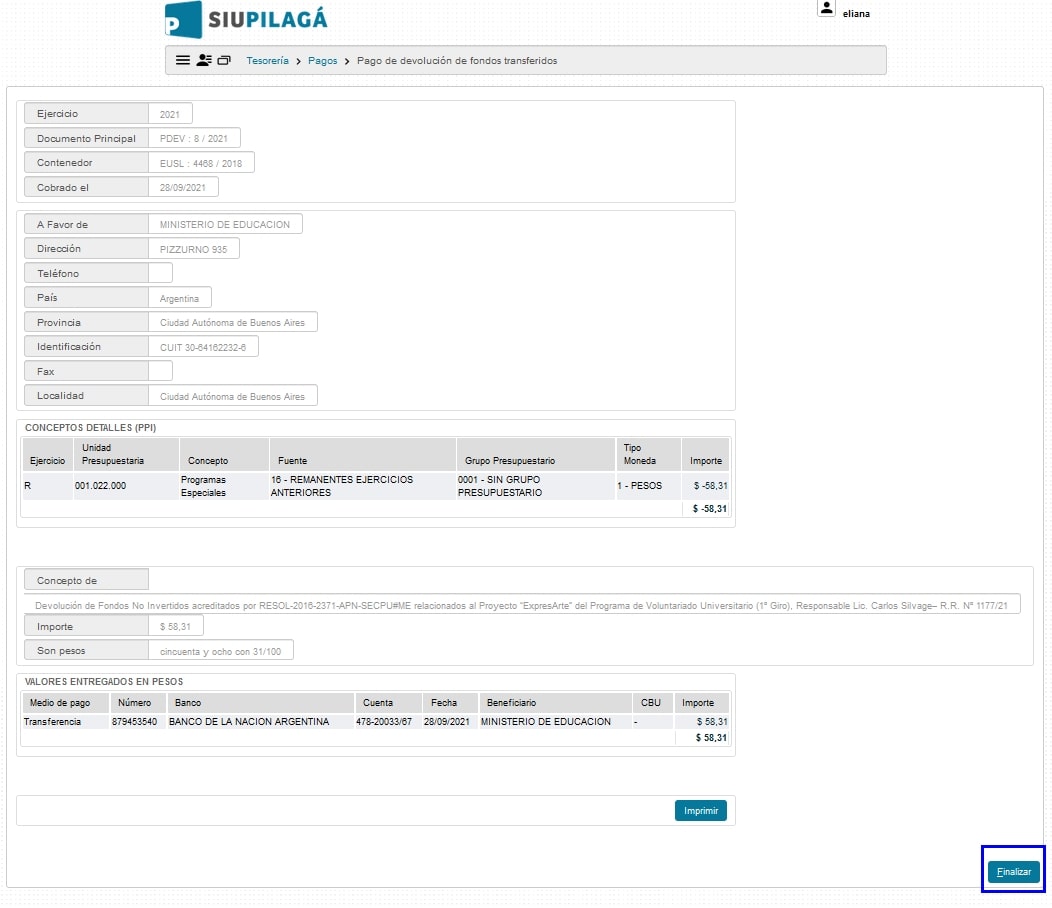Click the Imprimir button
Viewport: 1052px width, 908px height.
coord(700,811)
